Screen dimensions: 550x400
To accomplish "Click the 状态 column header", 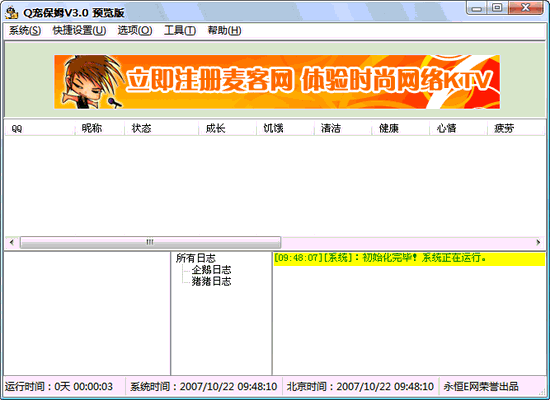I will pos(162,128).
